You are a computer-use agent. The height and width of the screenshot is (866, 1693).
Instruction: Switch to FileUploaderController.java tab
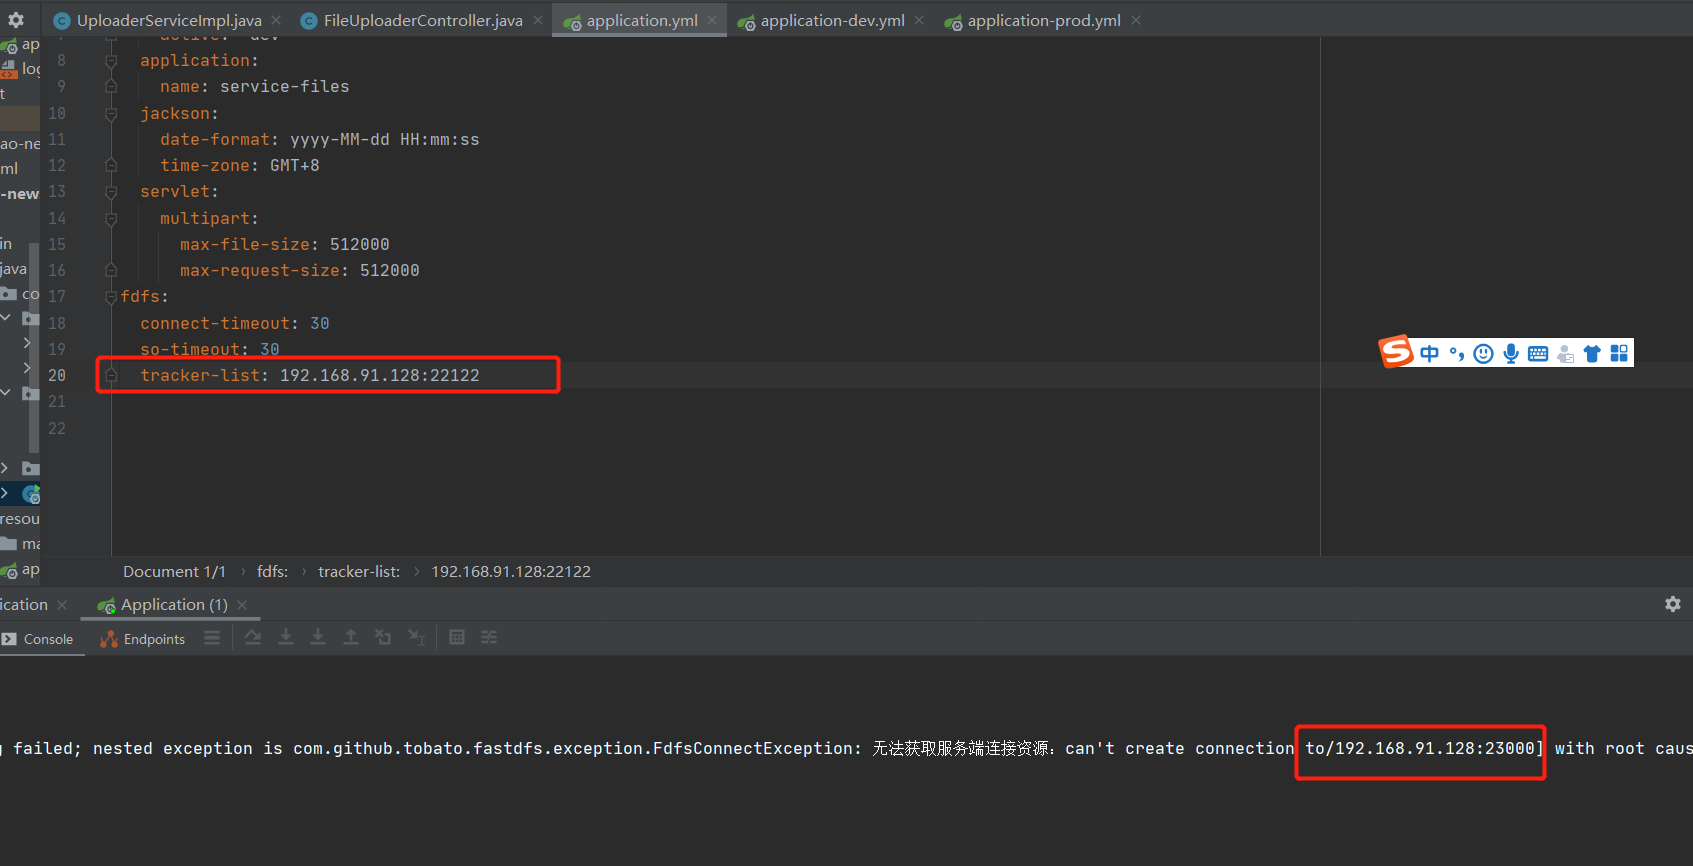coord(423,20)
